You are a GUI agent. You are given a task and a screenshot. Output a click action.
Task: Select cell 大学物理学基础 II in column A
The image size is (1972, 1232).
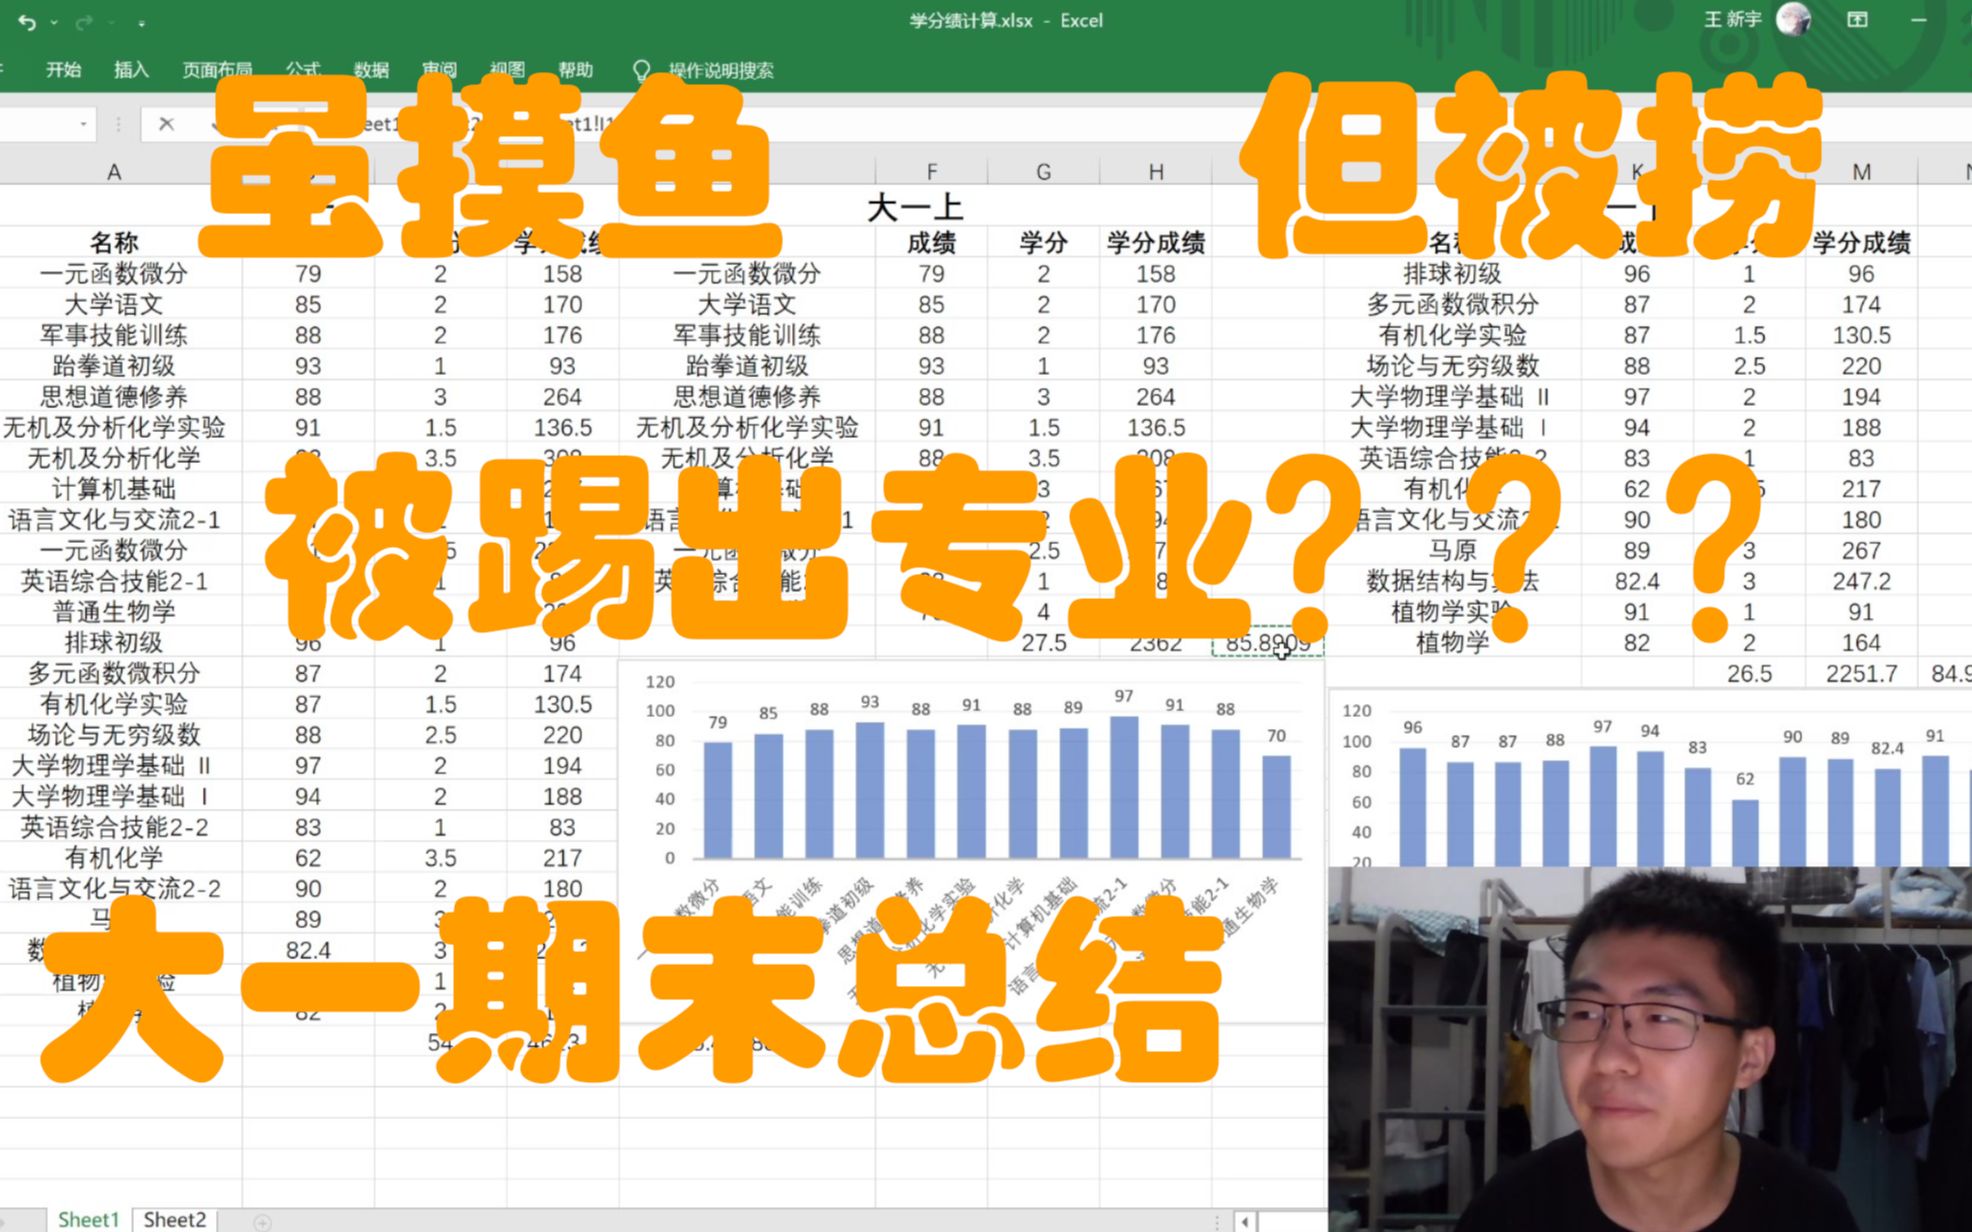pyautogui.click(x=114, y=766)
